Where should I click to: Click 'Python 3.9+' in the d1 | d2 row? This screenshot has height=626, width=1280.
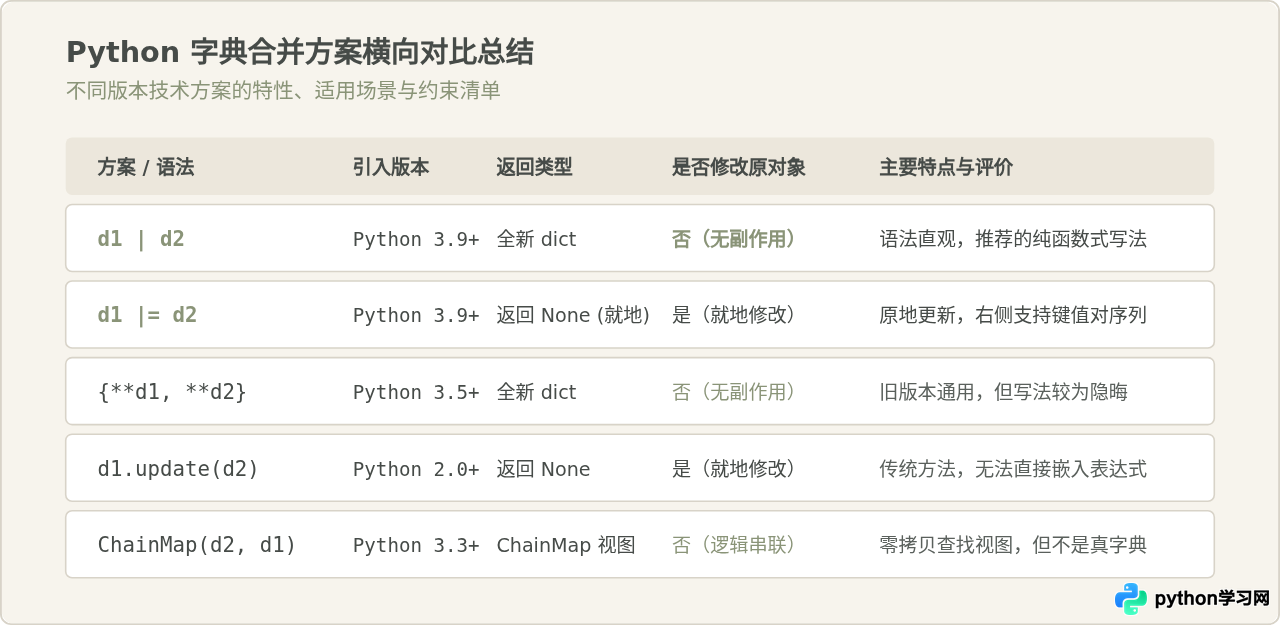pos(416,239)
